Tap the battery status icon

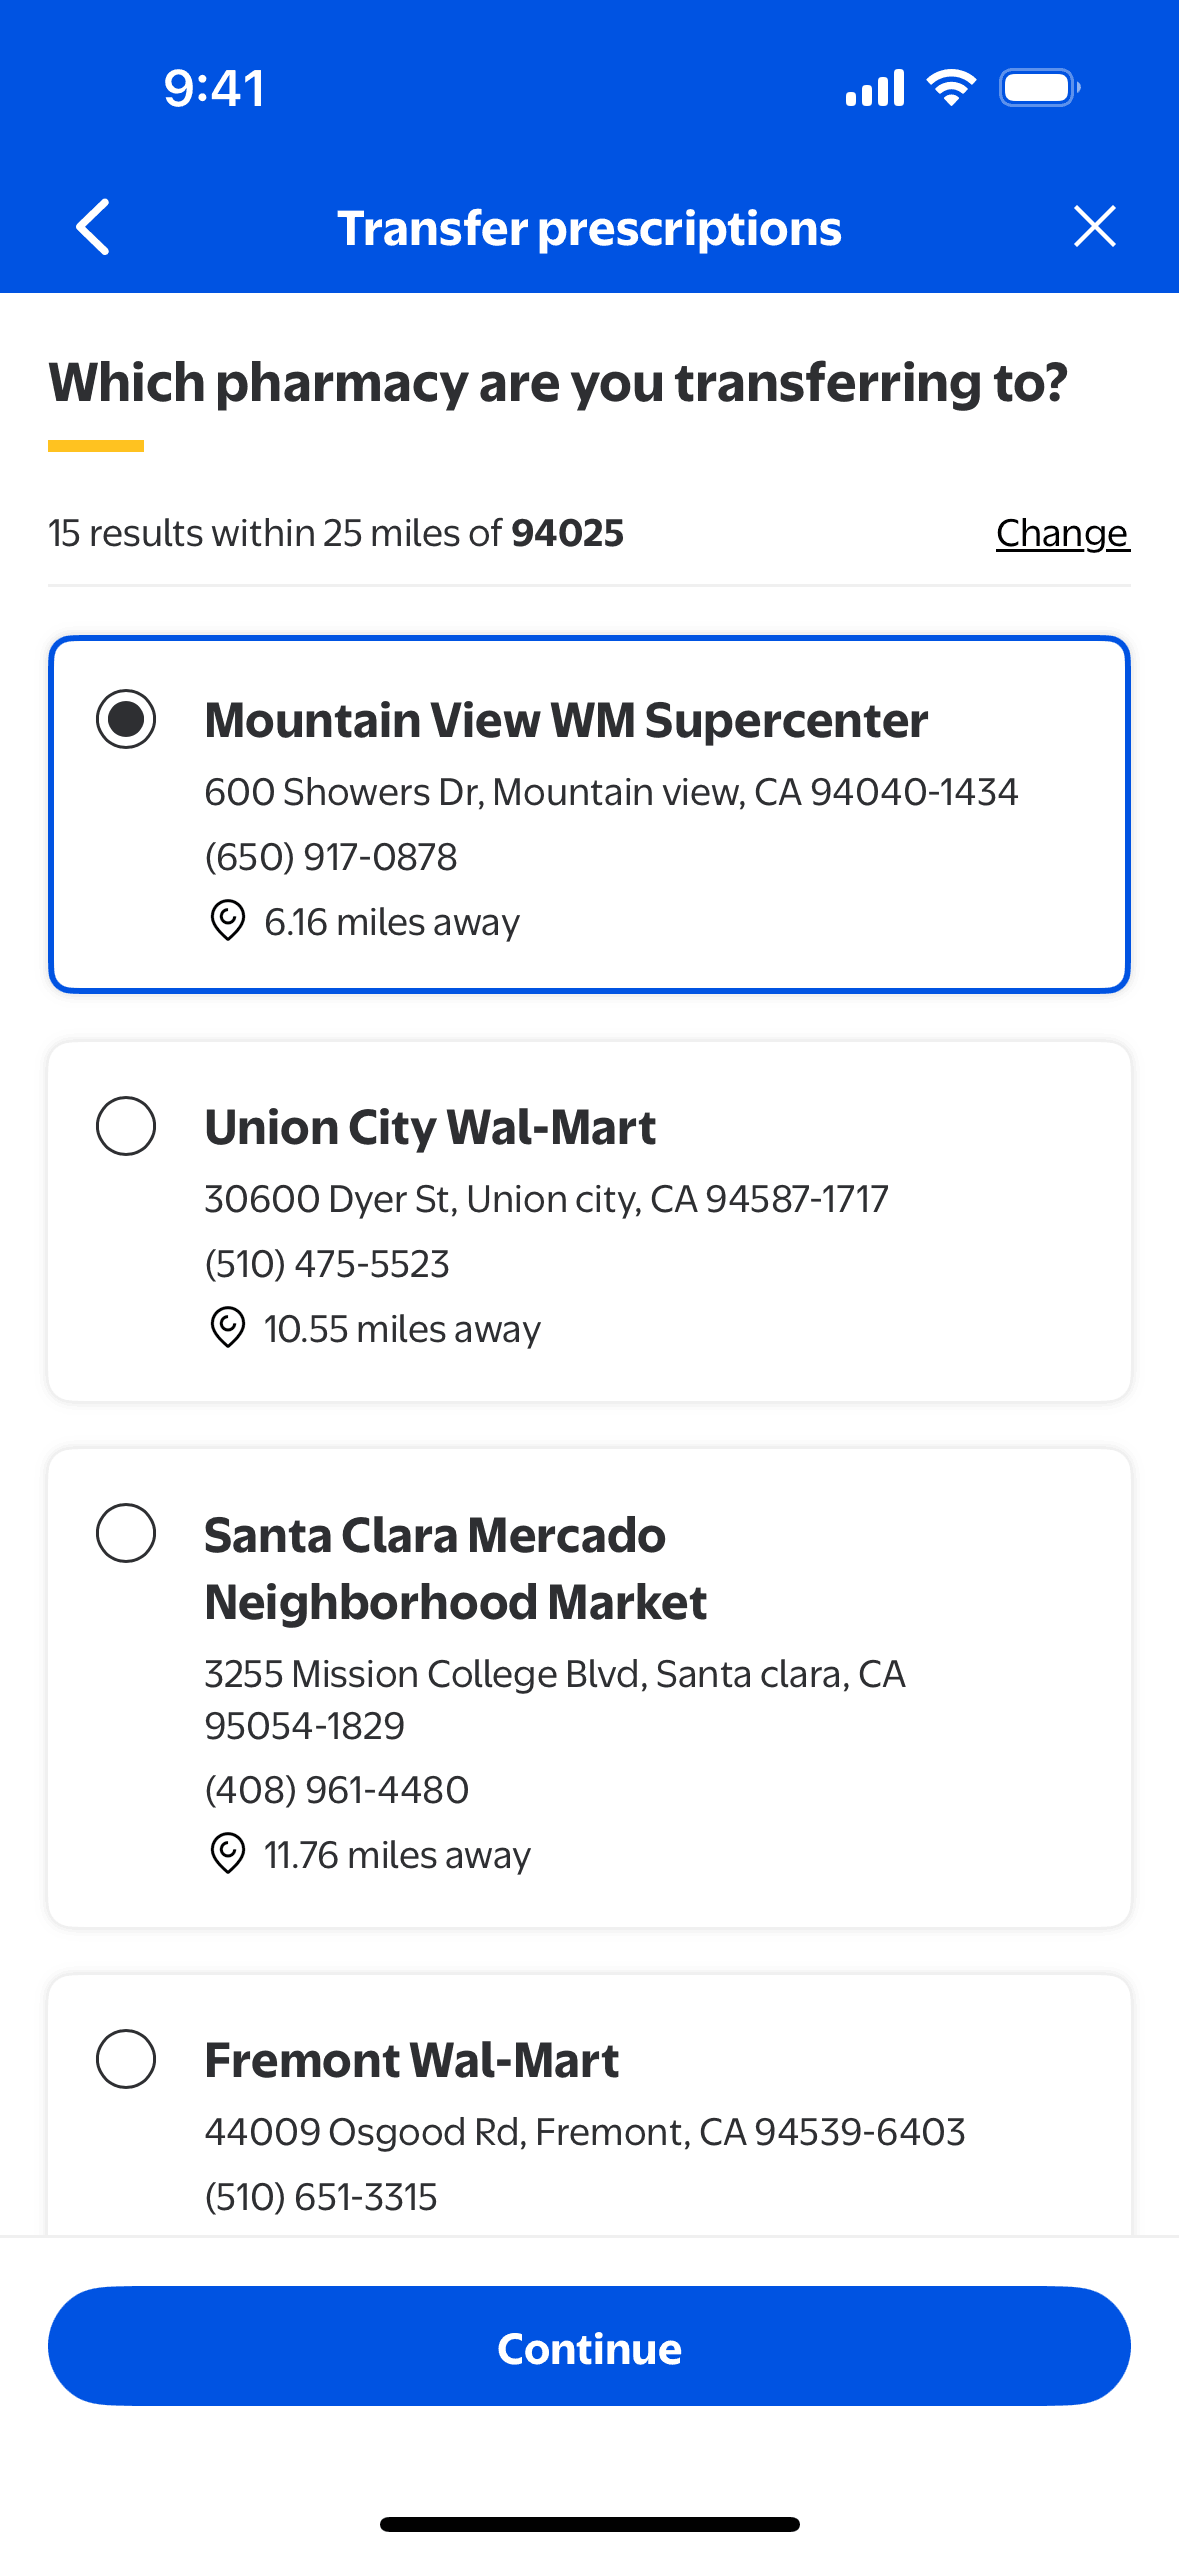1039,88
